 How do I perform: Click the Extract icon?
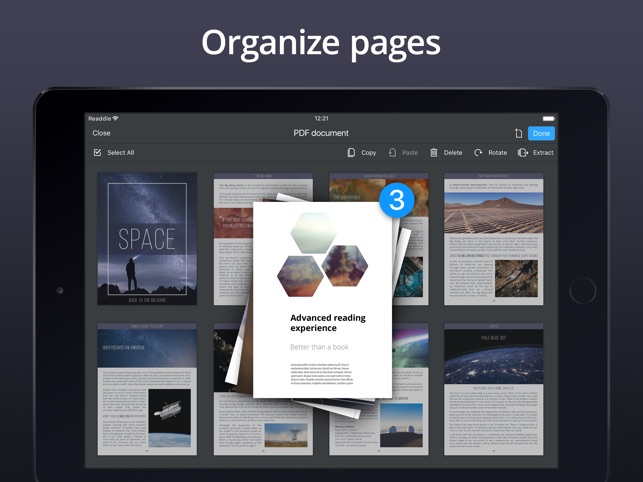pos(522,153)
